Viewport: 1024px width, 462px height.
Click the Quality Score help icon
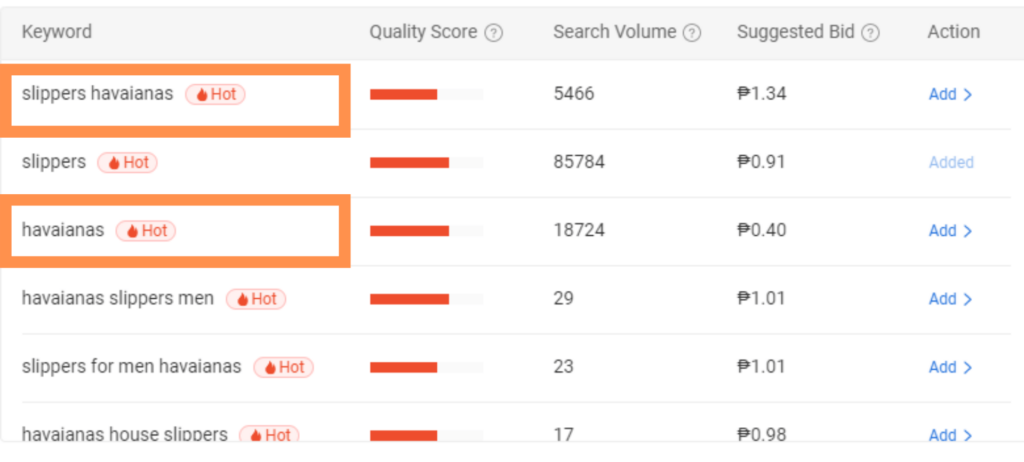point(493,33)
